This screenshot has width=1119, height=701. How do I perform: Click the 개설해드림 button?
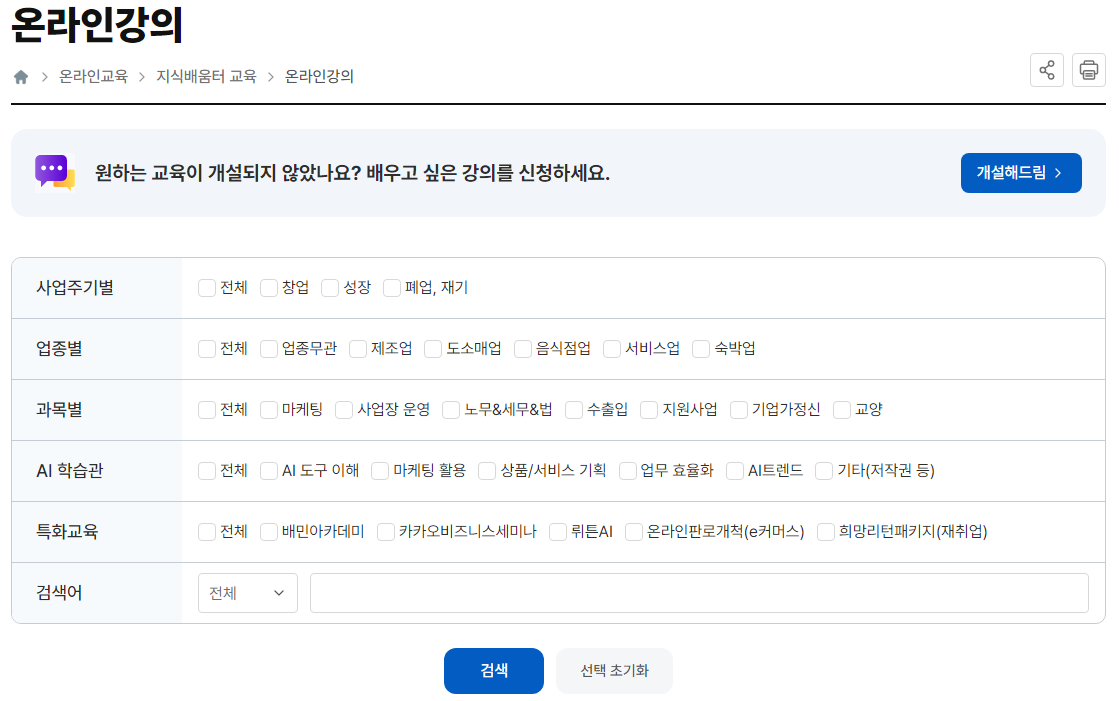(1021, 173)
